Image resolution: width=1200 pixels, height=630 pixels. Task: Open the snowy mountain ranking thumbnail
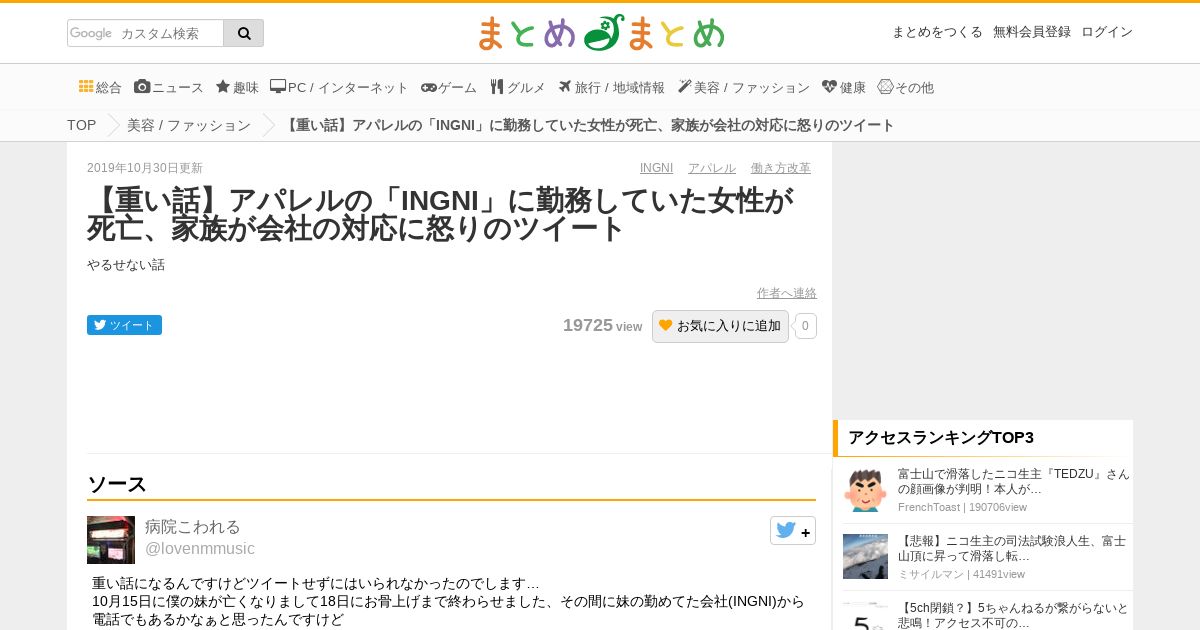865,556
